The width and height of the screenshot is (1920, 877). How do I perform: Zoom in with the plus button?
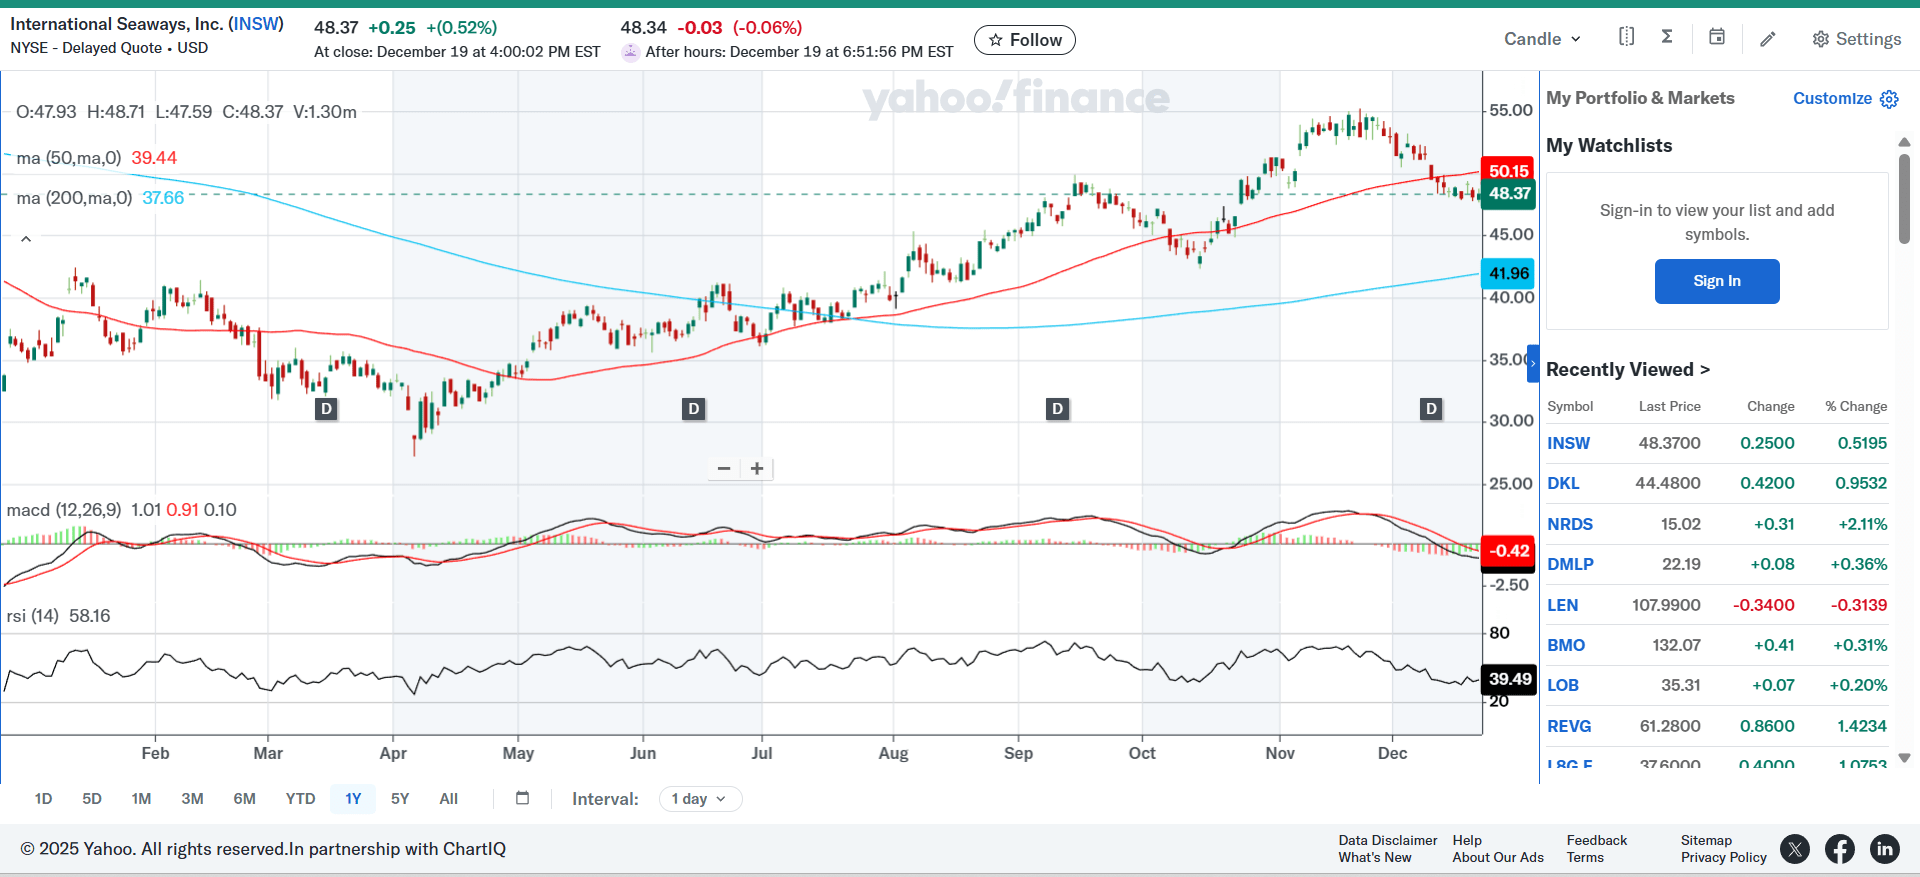pyautogui.click(x=757, y=468)
